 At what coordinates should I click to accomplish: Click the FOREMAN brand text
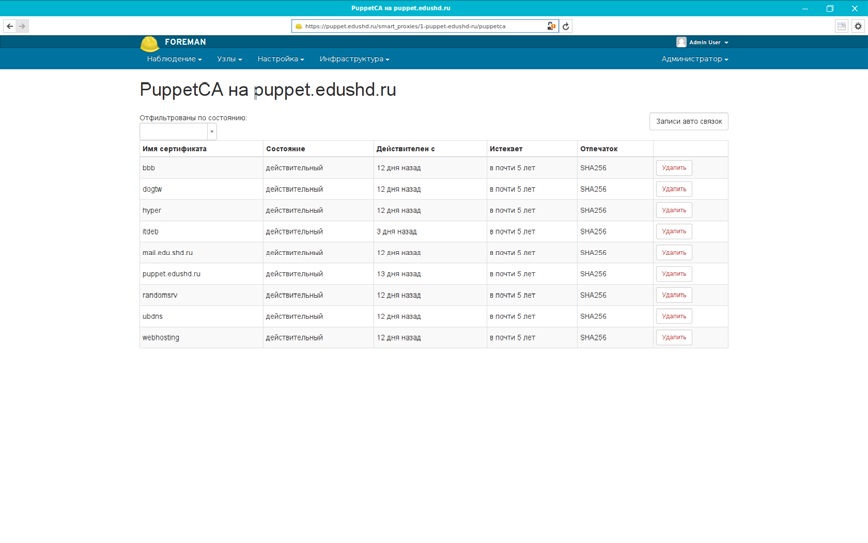tap(185, 42)
